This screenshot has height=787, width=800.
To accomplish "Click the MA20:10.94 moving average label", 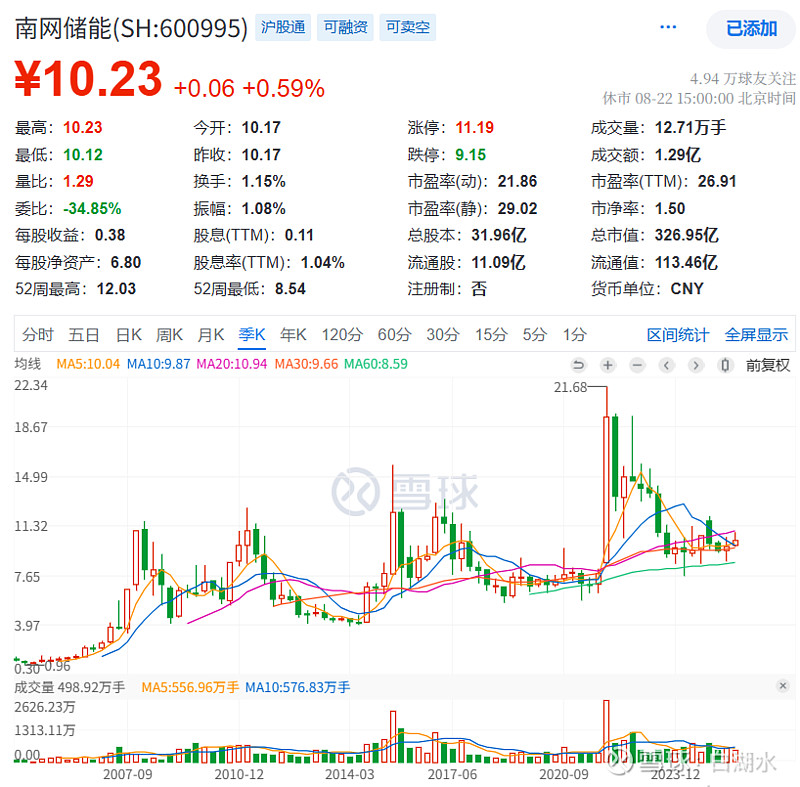I will (232, 364).
